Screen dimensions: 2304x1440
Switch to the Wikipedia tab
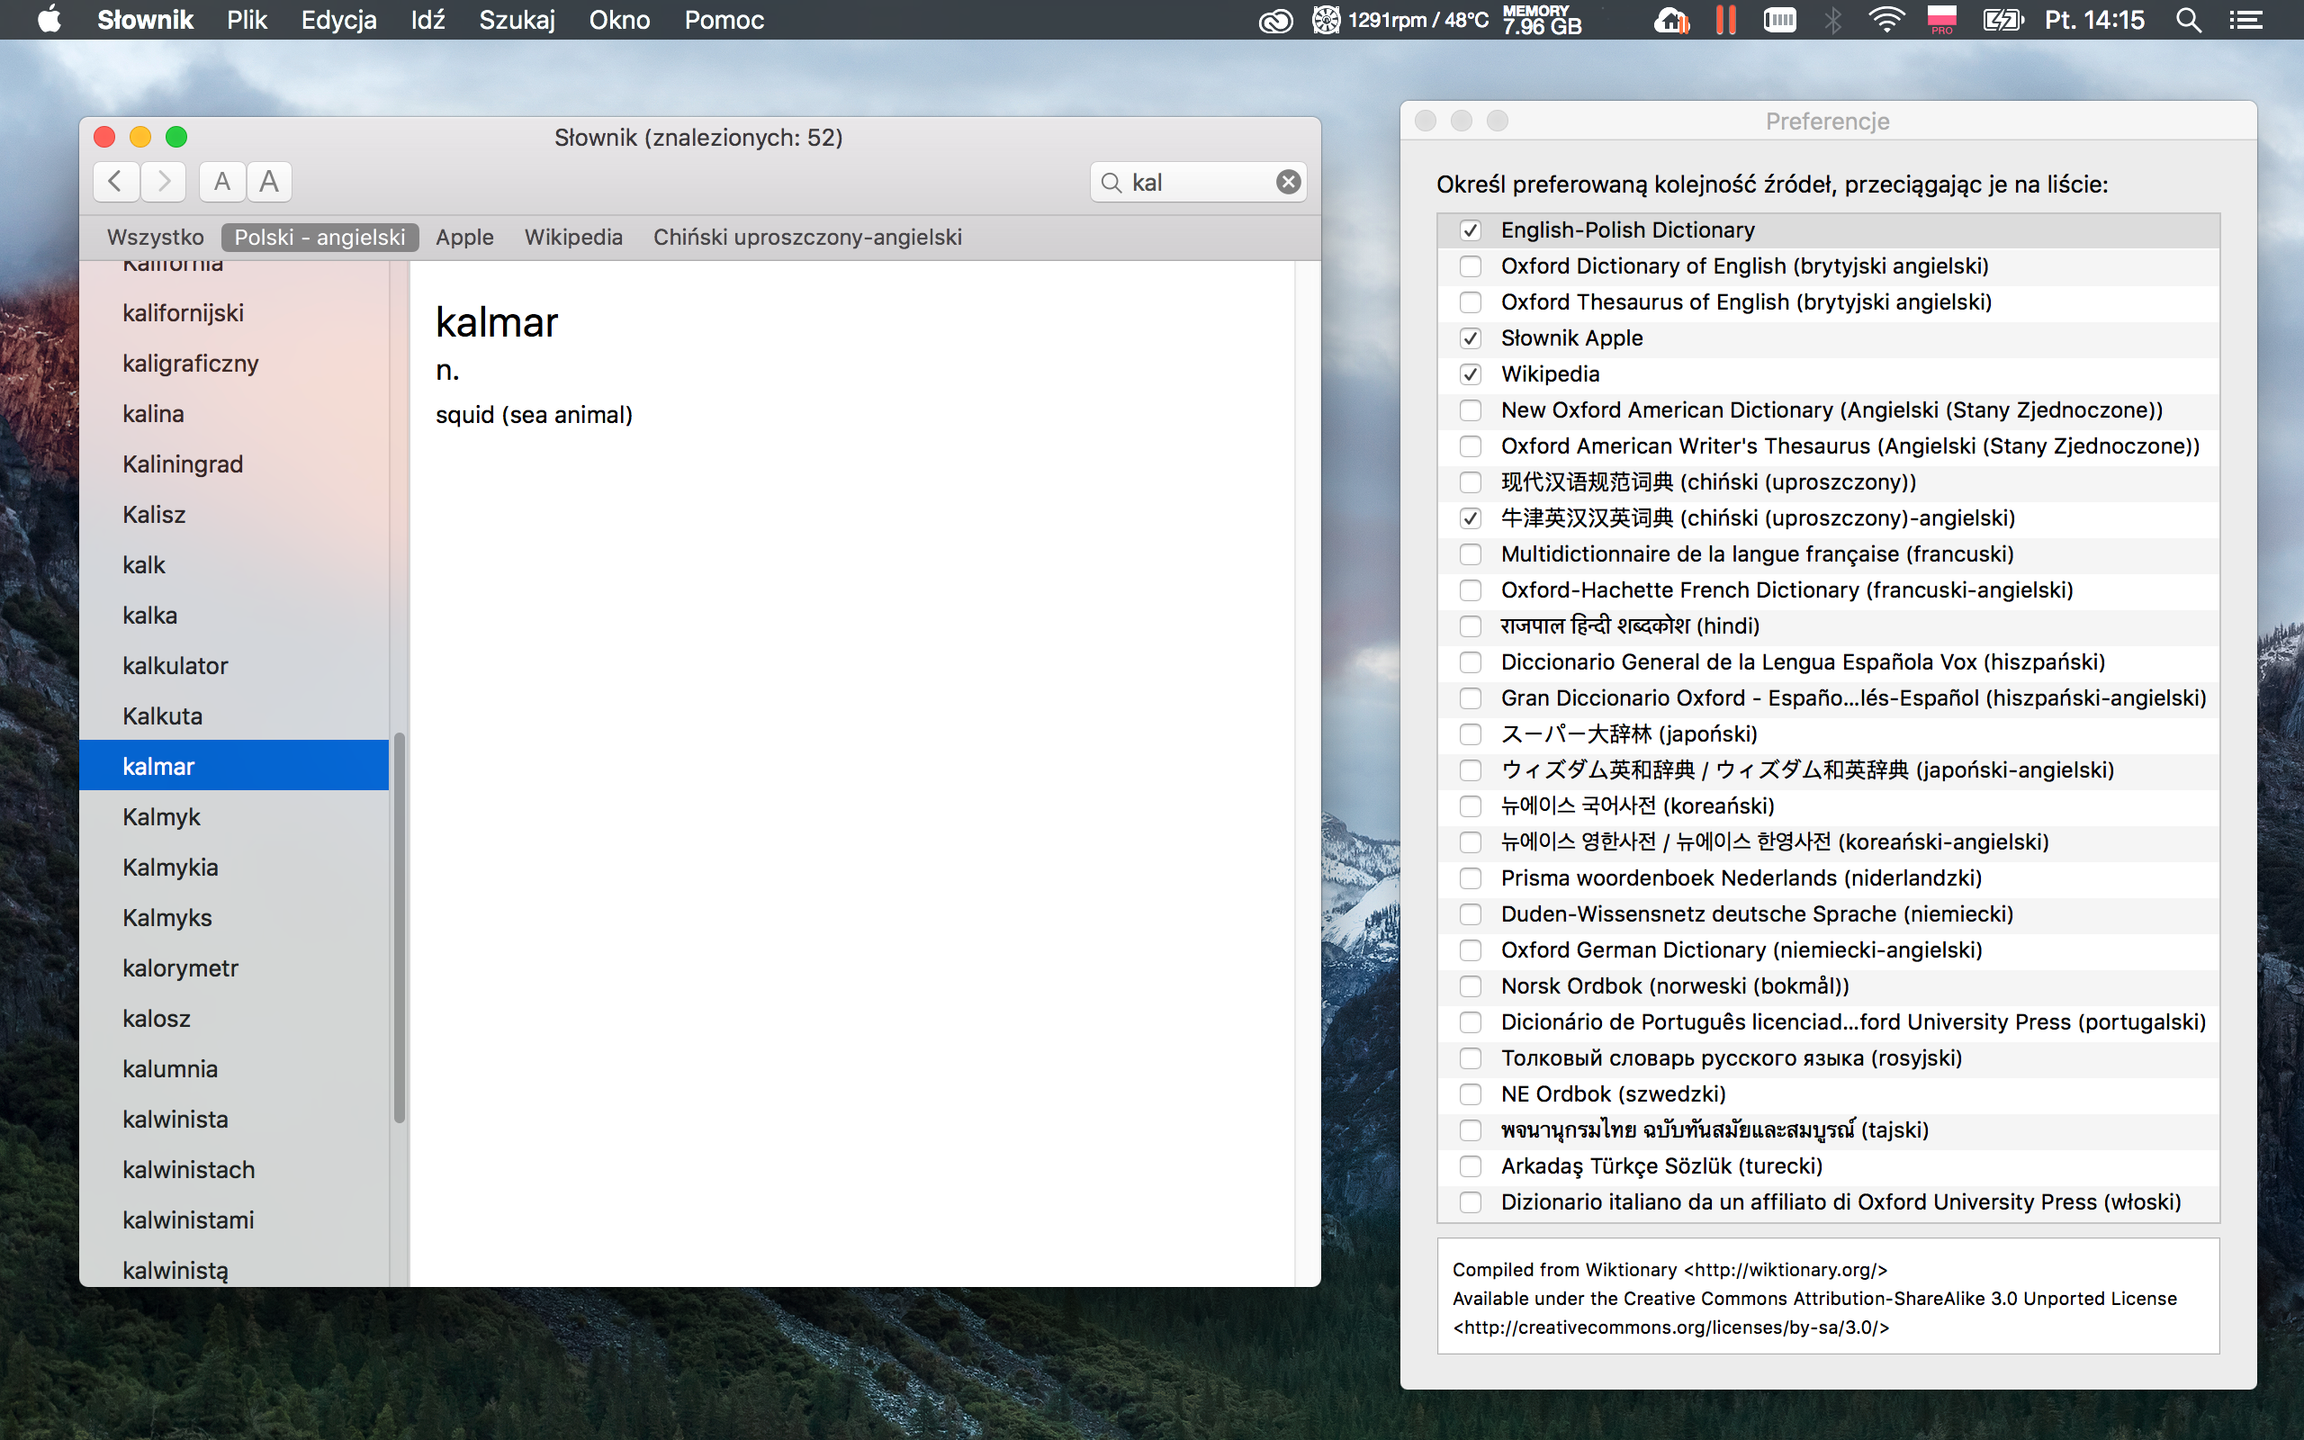pos(574,237)
